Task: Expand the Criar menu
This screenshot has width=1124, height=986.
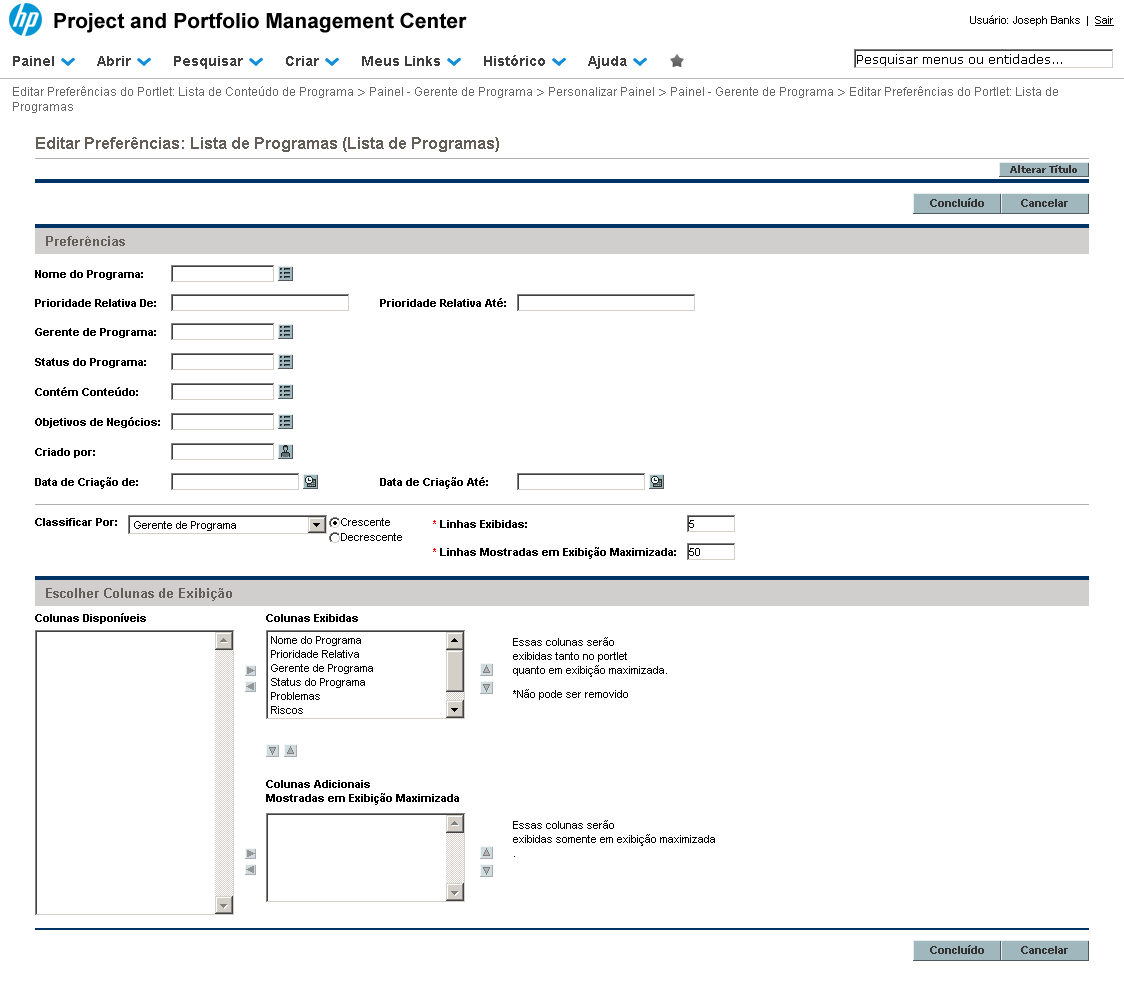Action: point(311,61)
